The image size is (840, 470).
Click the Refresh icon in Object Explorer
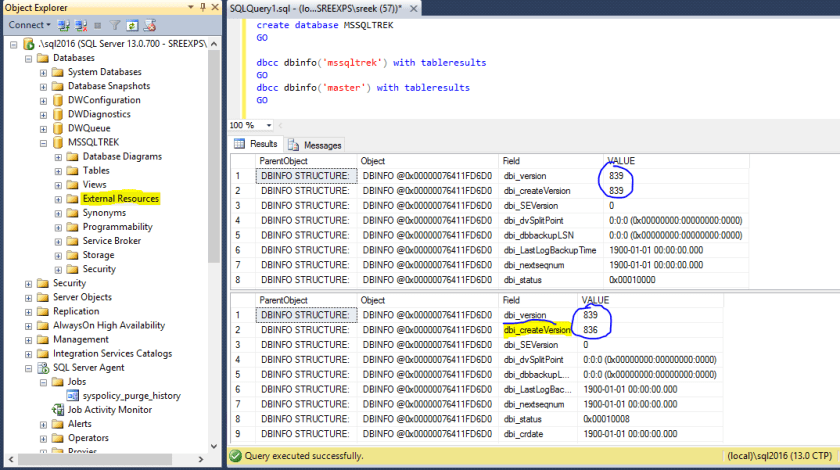(x=132, y=25)
